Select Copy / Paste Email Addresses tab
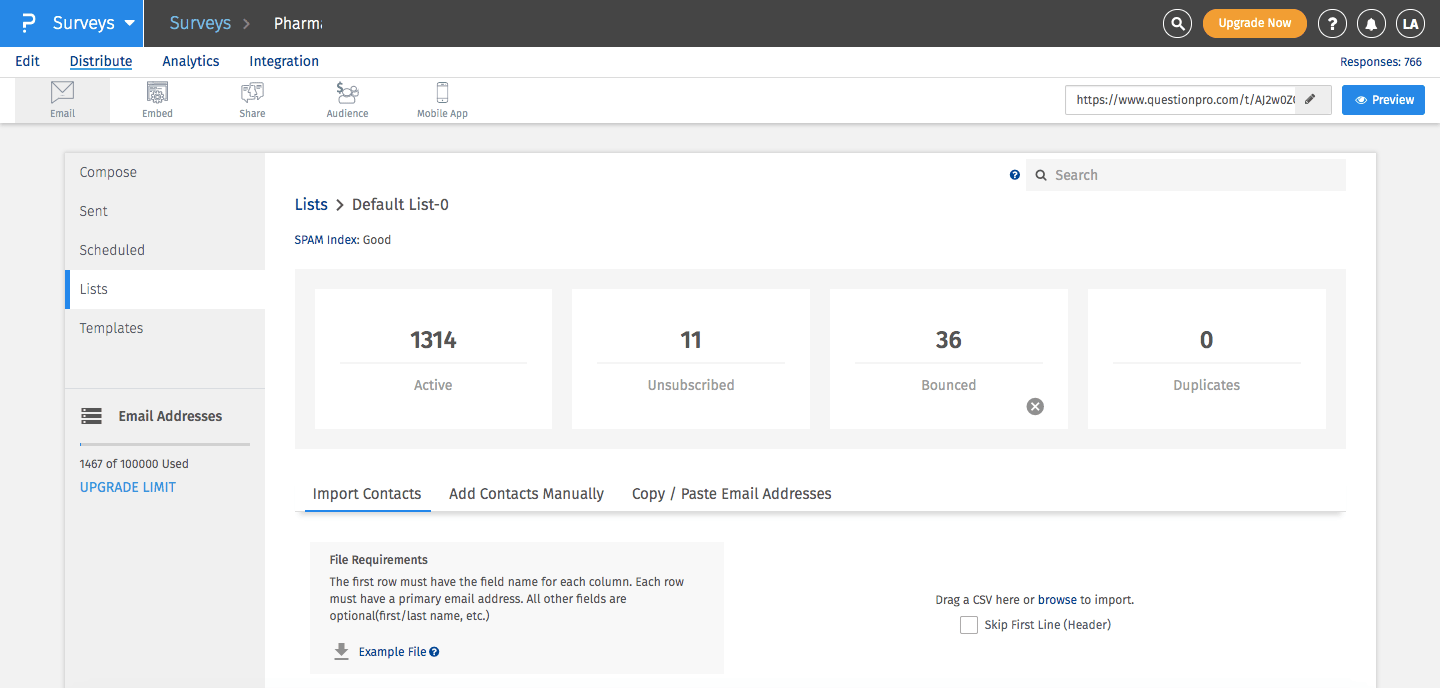1440x688 pixels. pos(731,494)
